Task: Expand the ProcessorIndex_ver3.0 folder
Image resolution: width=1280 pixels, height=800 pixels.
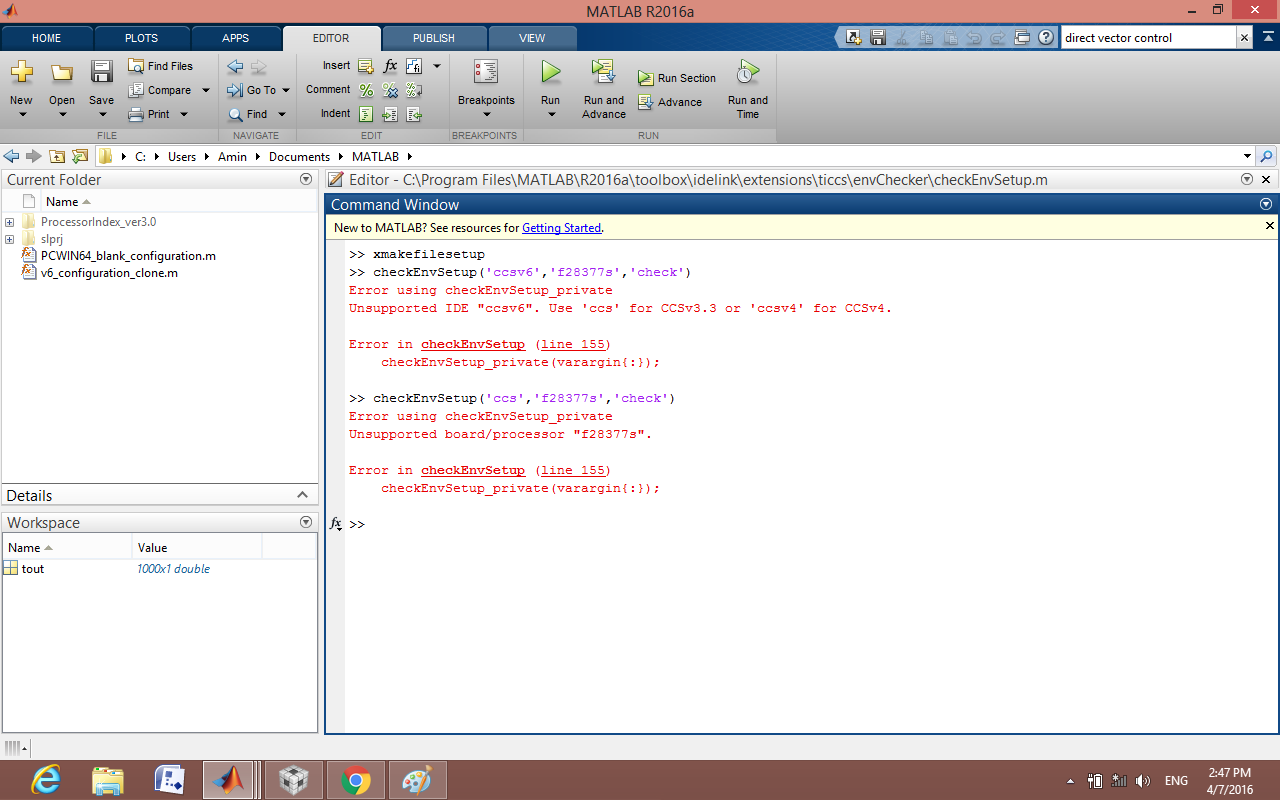Action: point(10,222)
